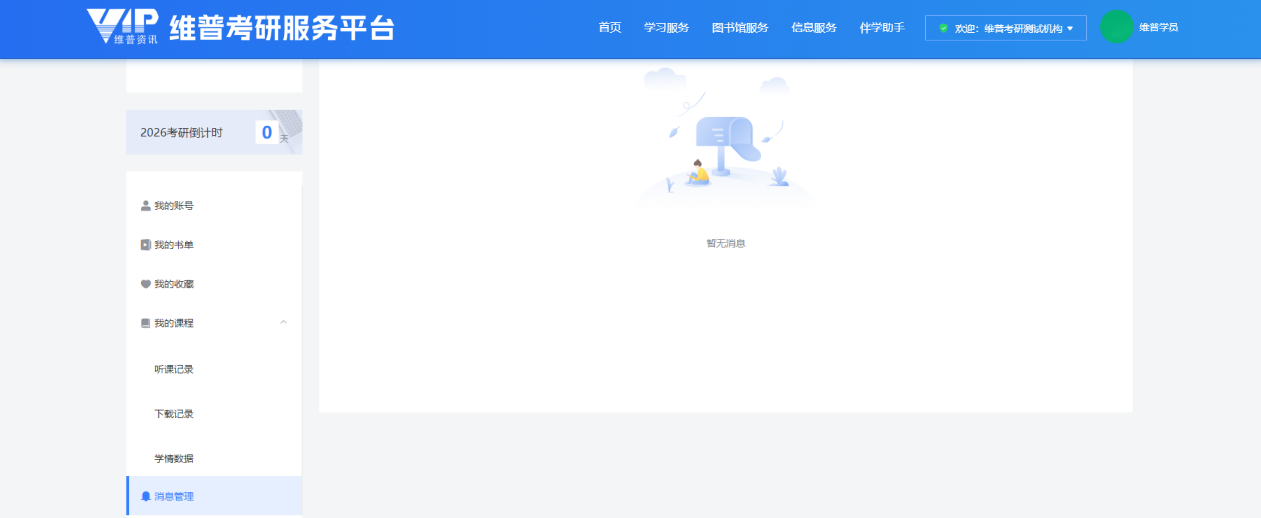1261x518 pixels.
Task: Click the 维普学员 username link
Action: click(x=1158, y=27)
